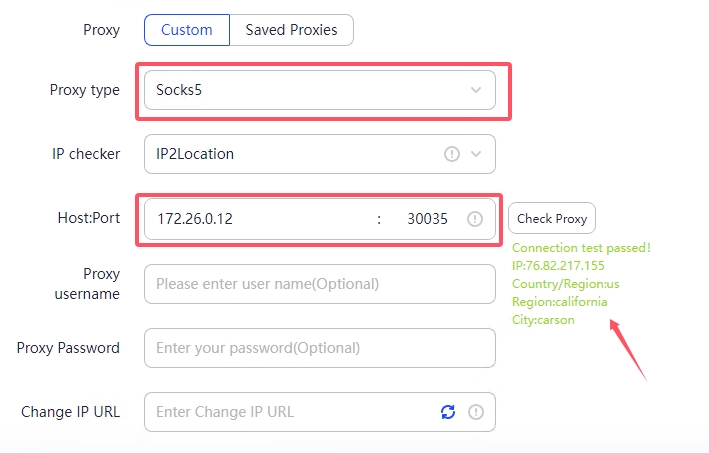
Task: Click the info icon in IP checker field
Action: tap(452, 154)
